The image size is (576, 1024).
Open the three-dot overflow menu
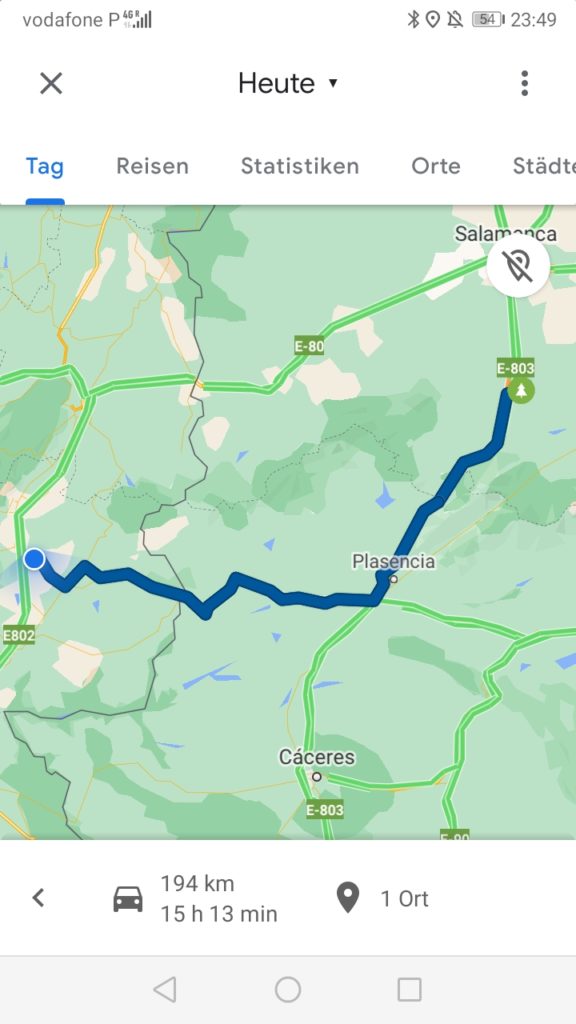coord(524,84)
